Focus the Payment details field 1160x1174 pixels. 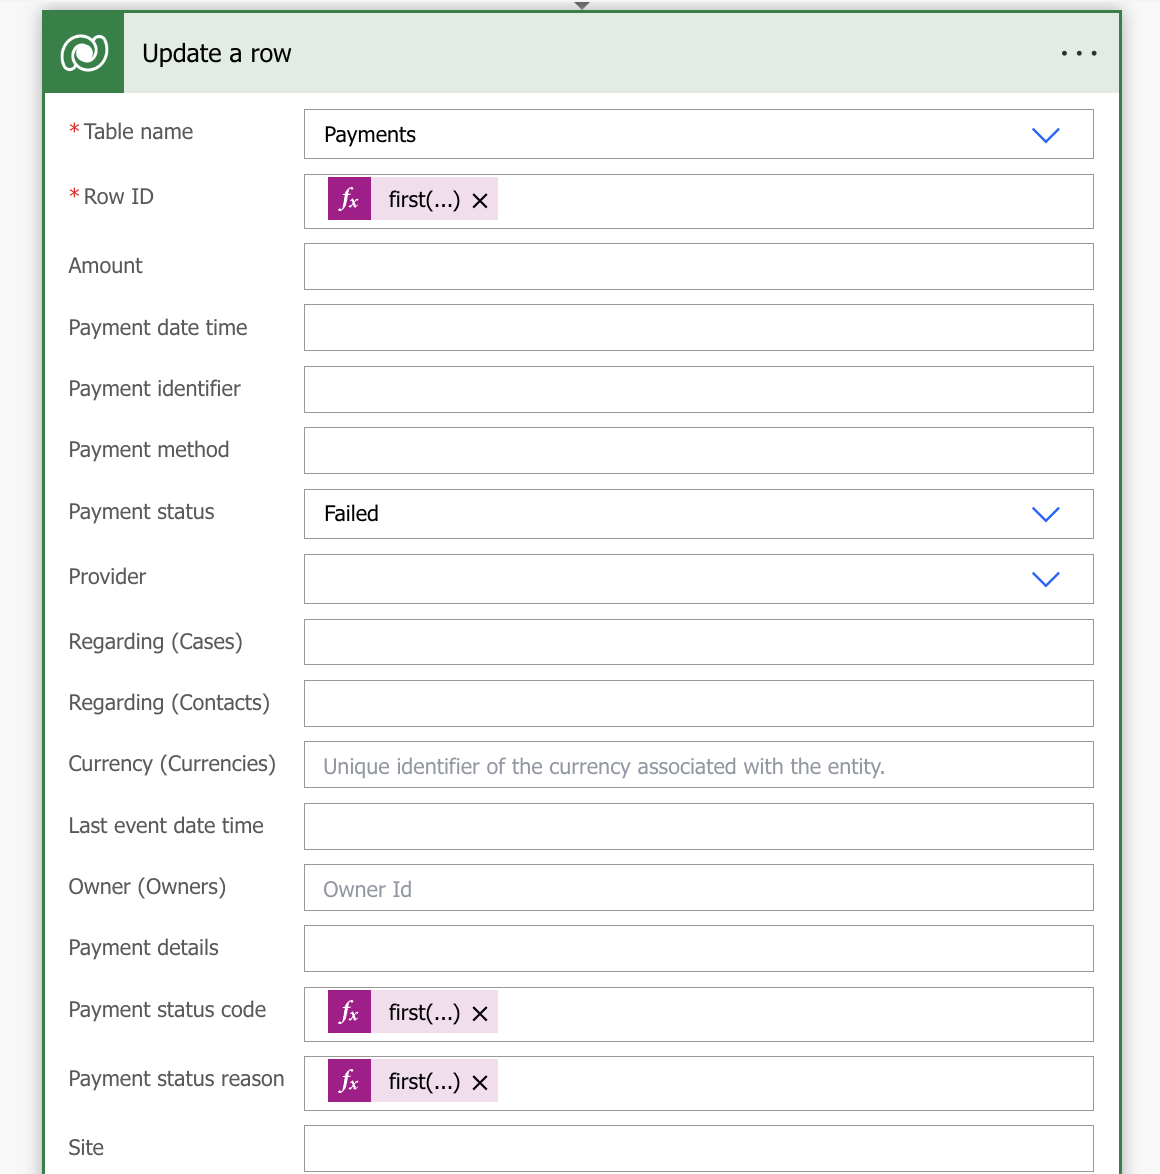(x=698, y=948)
